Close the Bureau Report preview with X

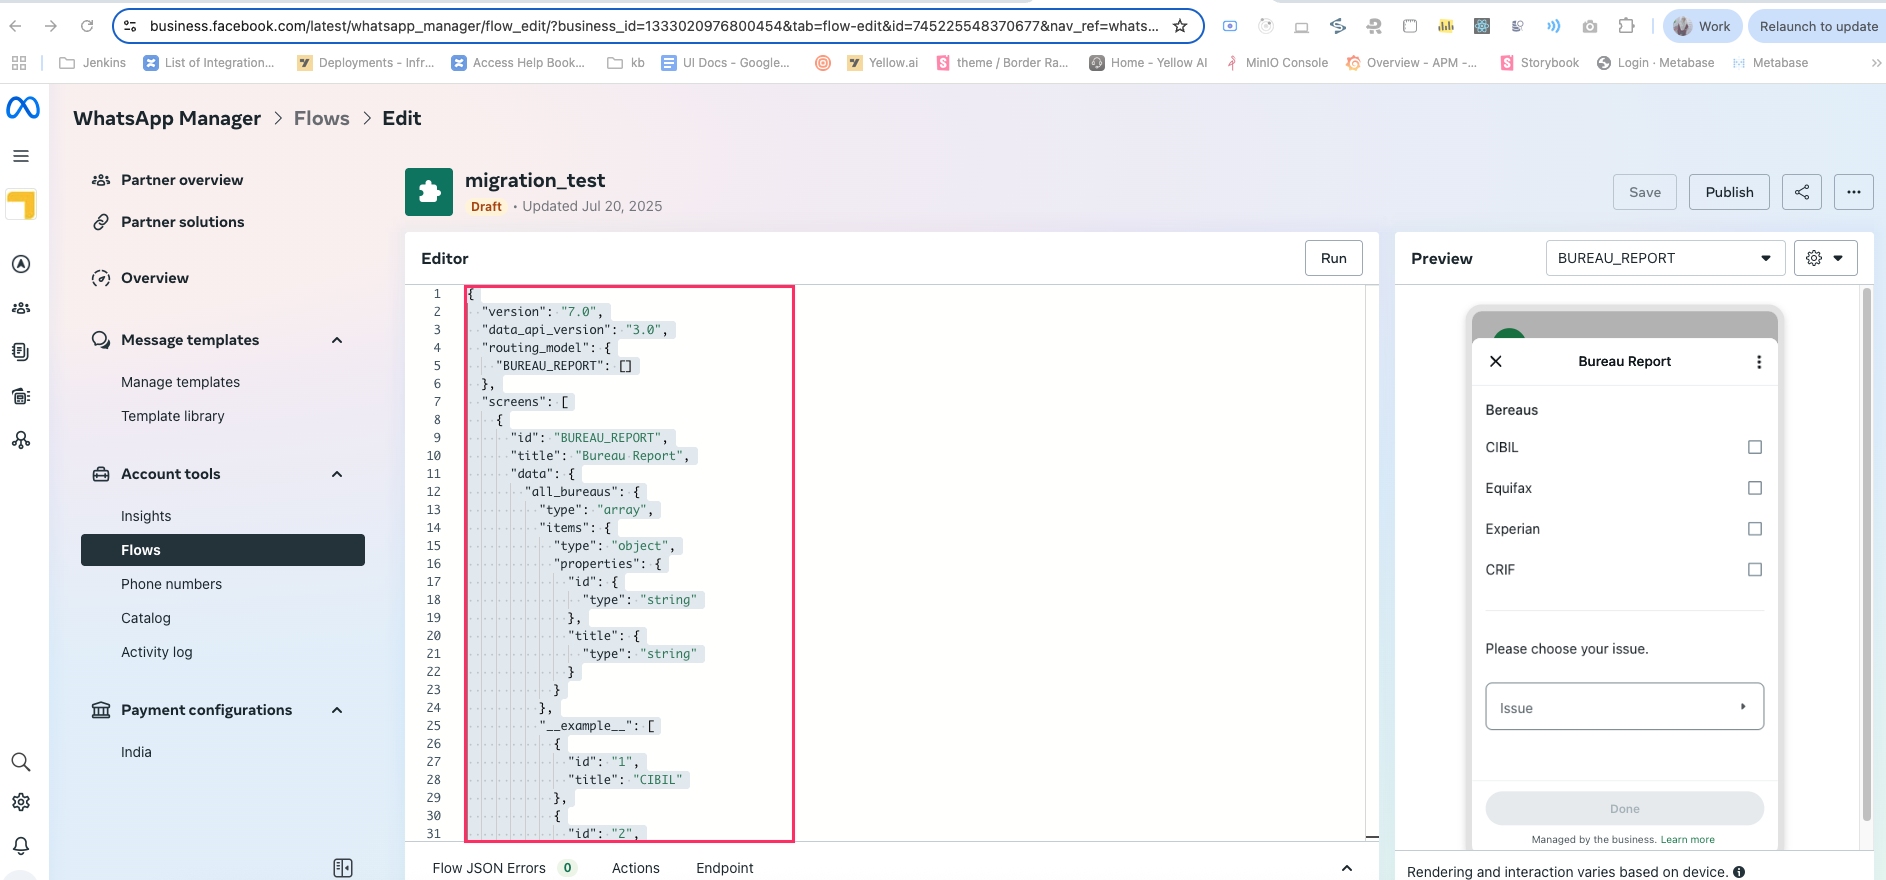click(x=1496, y=361)
